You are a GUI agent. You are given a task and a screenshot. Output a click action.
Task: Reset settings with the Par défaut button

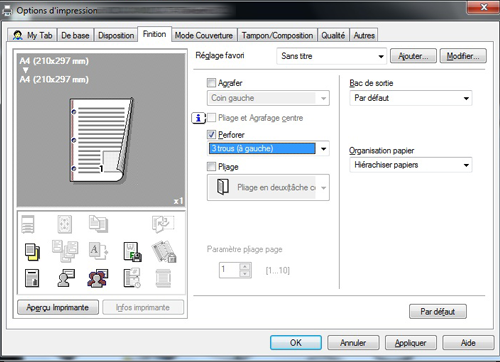438,312
